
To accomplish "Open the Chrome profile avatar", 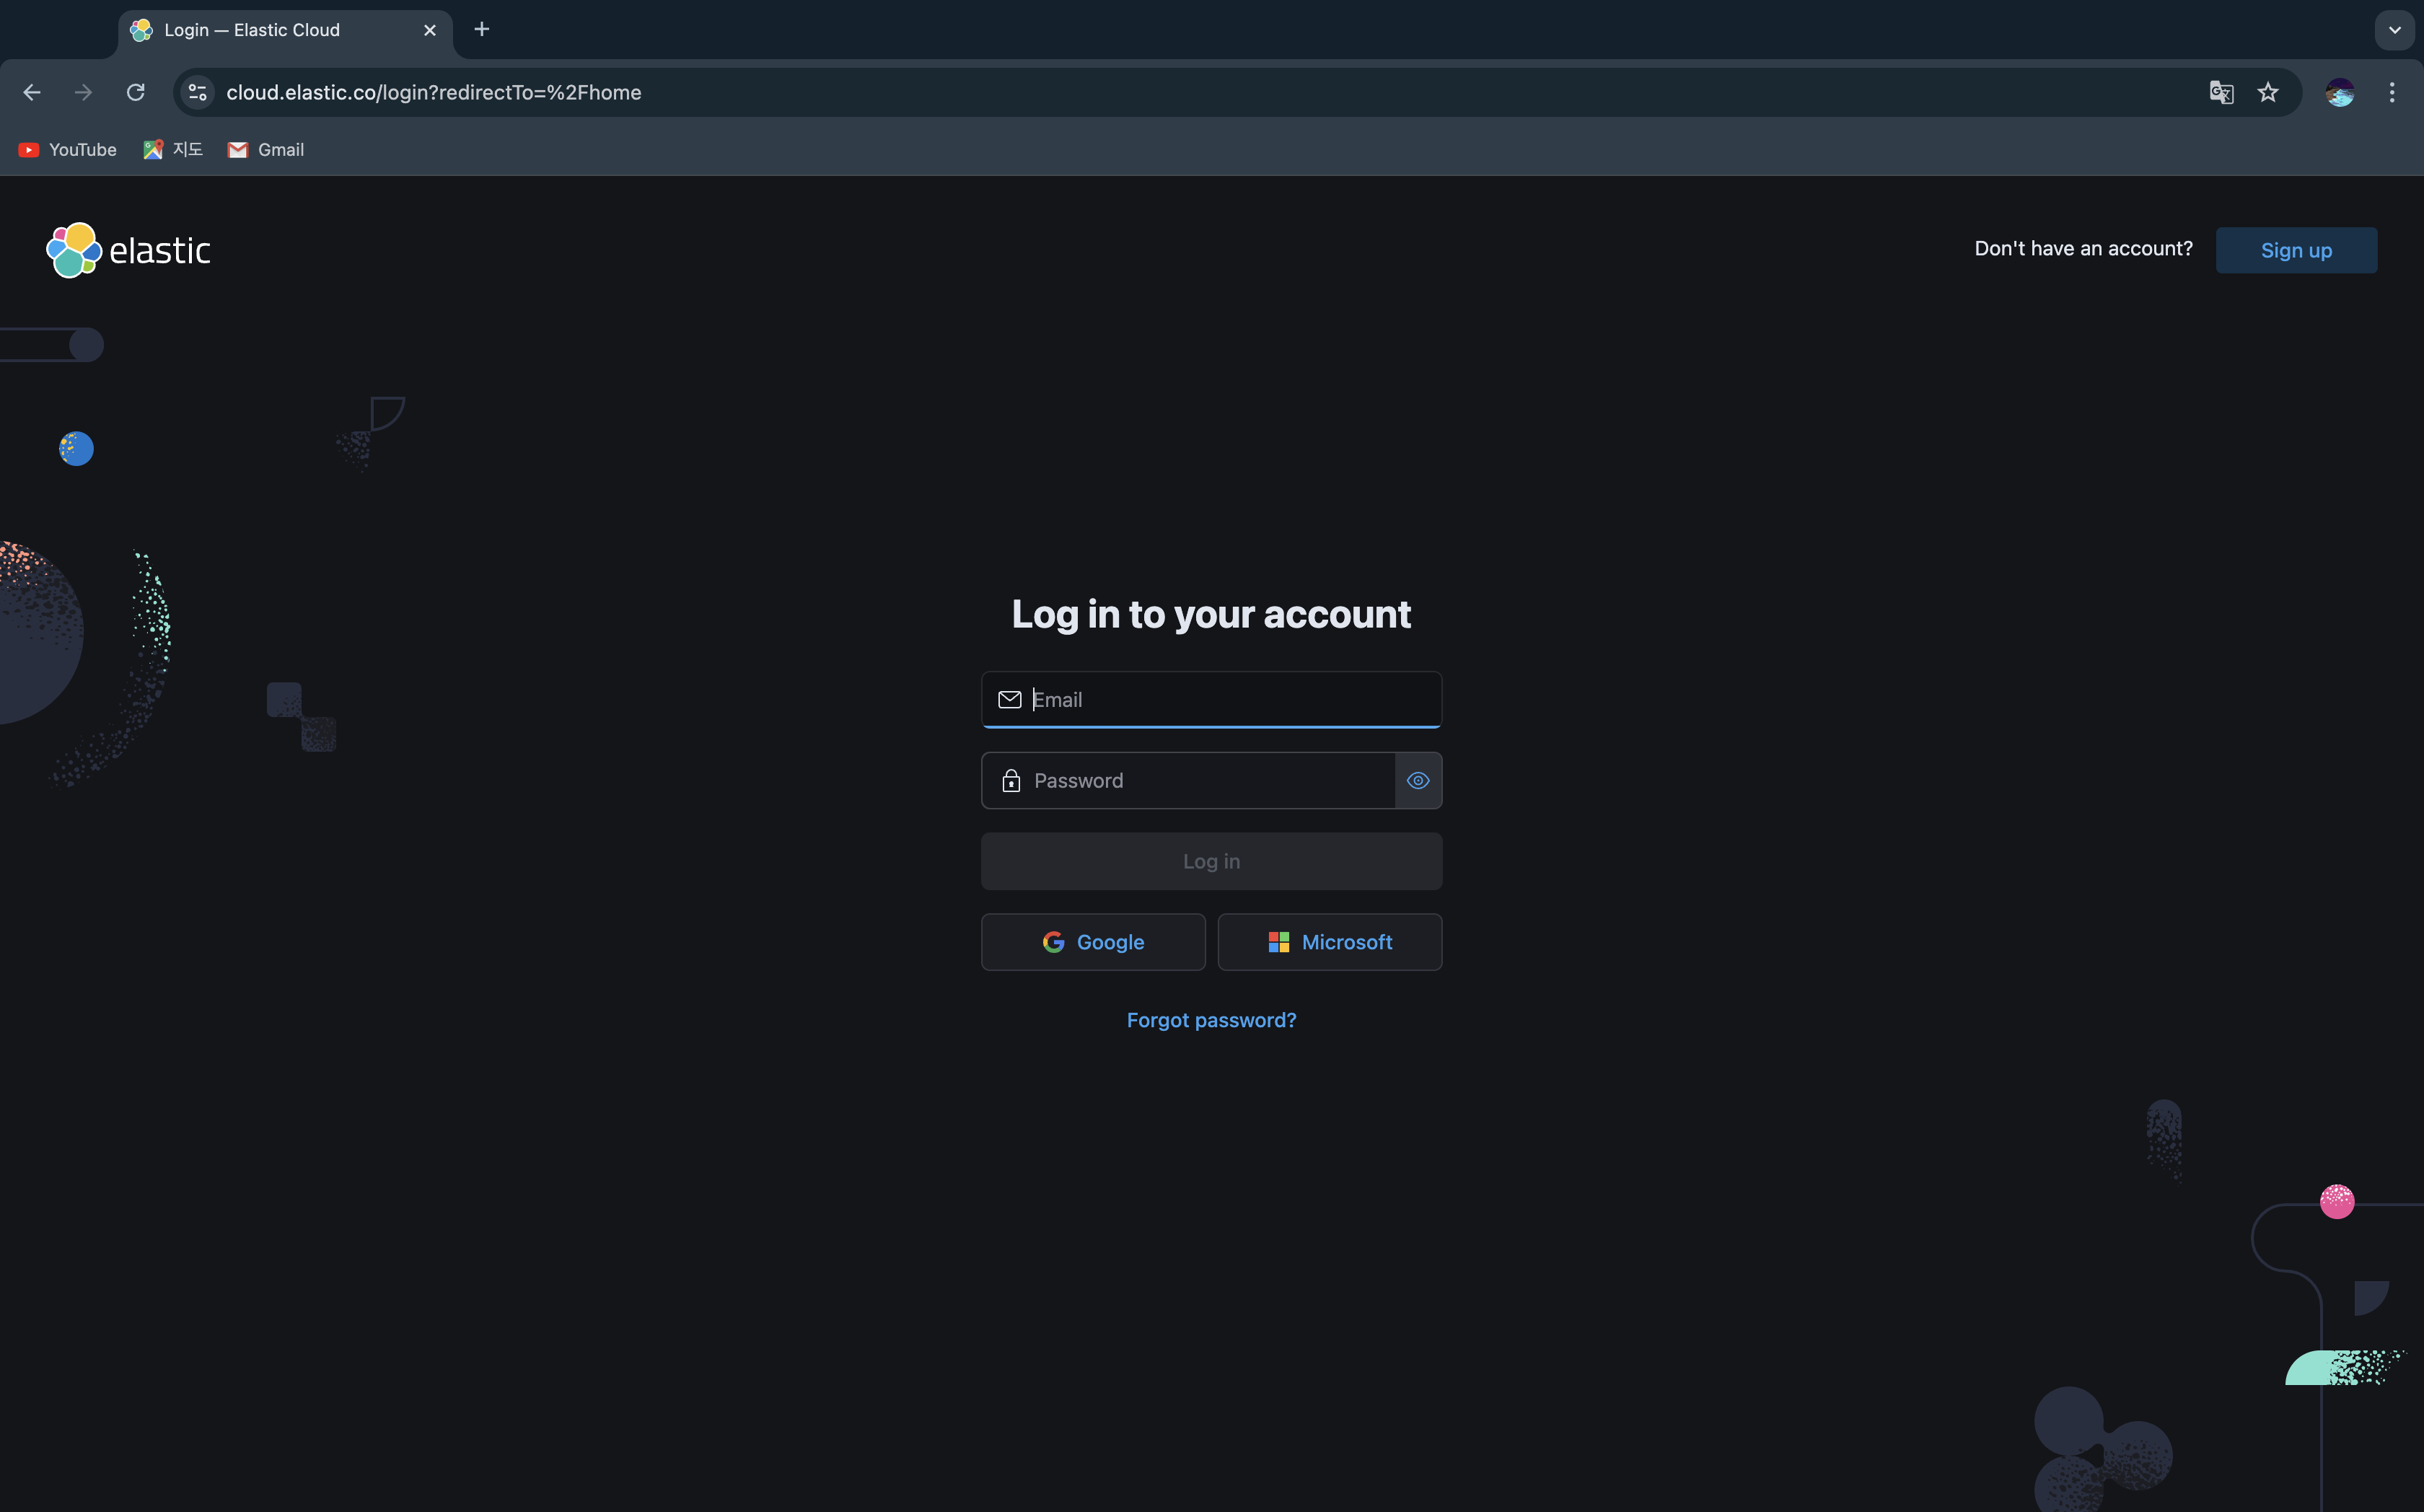I will [2340, 92].
